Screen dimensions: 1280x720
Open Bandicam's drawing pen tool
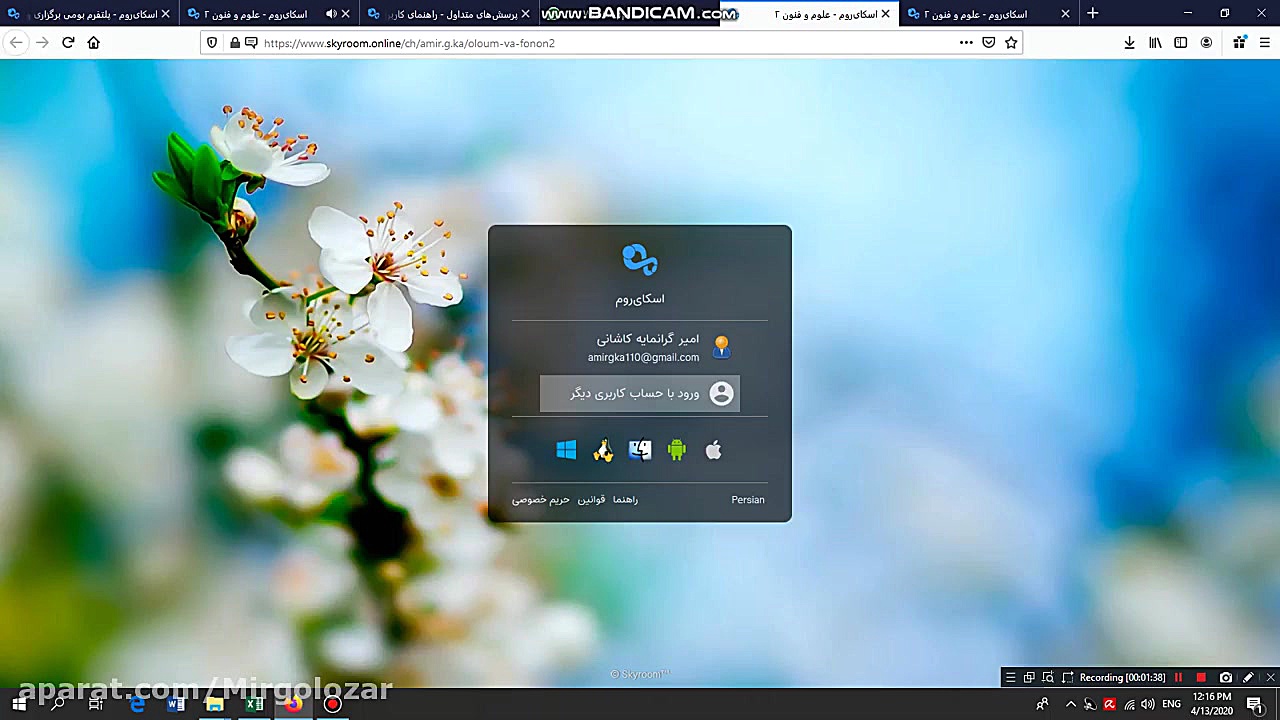pos(1247,677)
